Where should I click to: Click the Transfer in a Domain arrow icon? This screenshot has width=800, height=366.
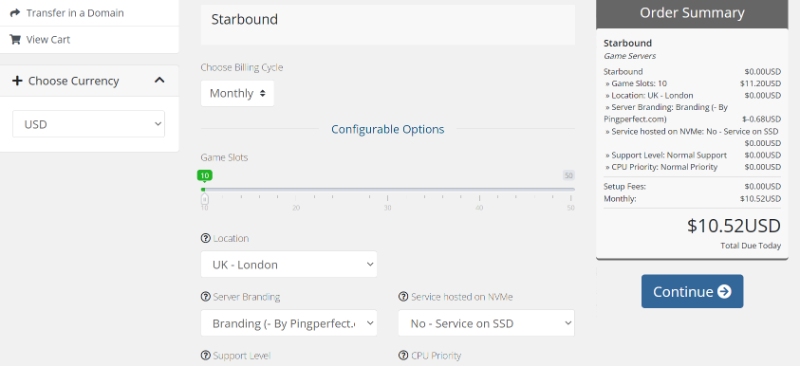(x=15, y=13)
